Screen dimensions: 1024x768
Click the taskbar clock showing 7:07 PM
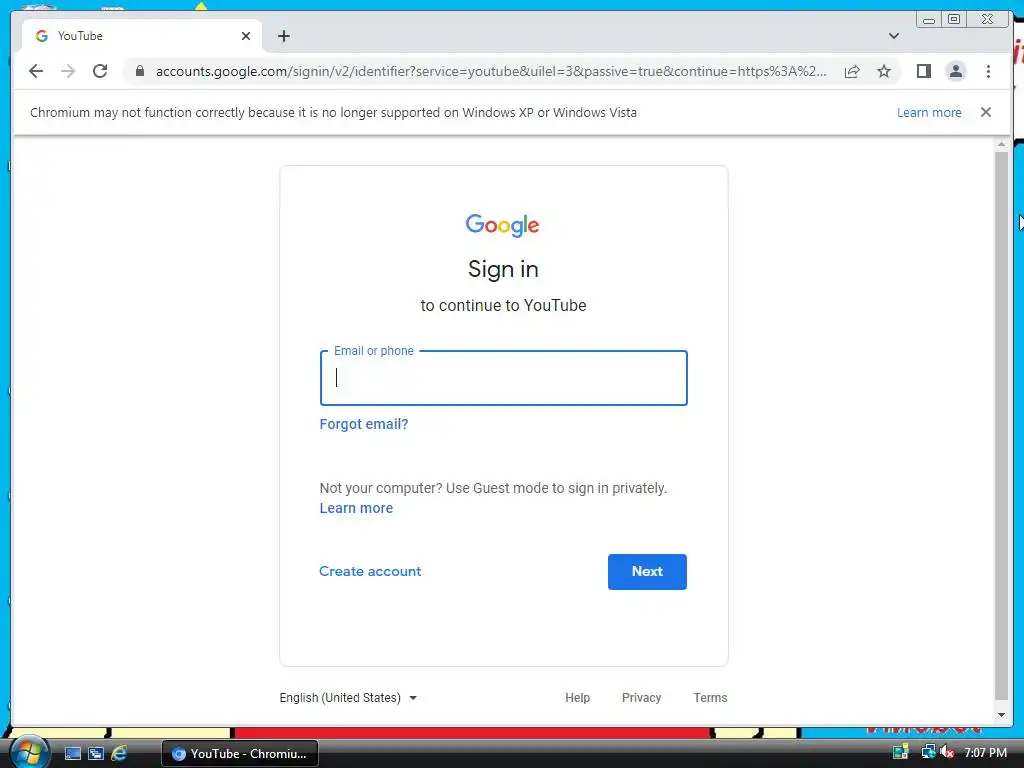[985, 753]
